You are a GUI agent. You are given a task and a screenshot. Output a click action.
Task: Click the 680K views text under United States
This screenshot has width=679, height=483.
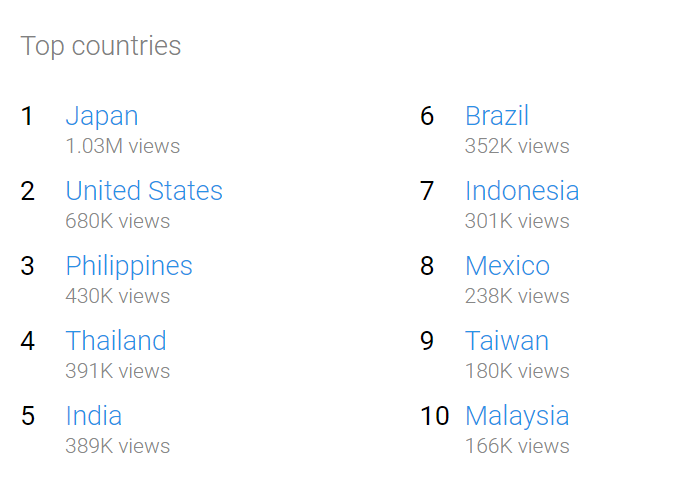point(117,221)
